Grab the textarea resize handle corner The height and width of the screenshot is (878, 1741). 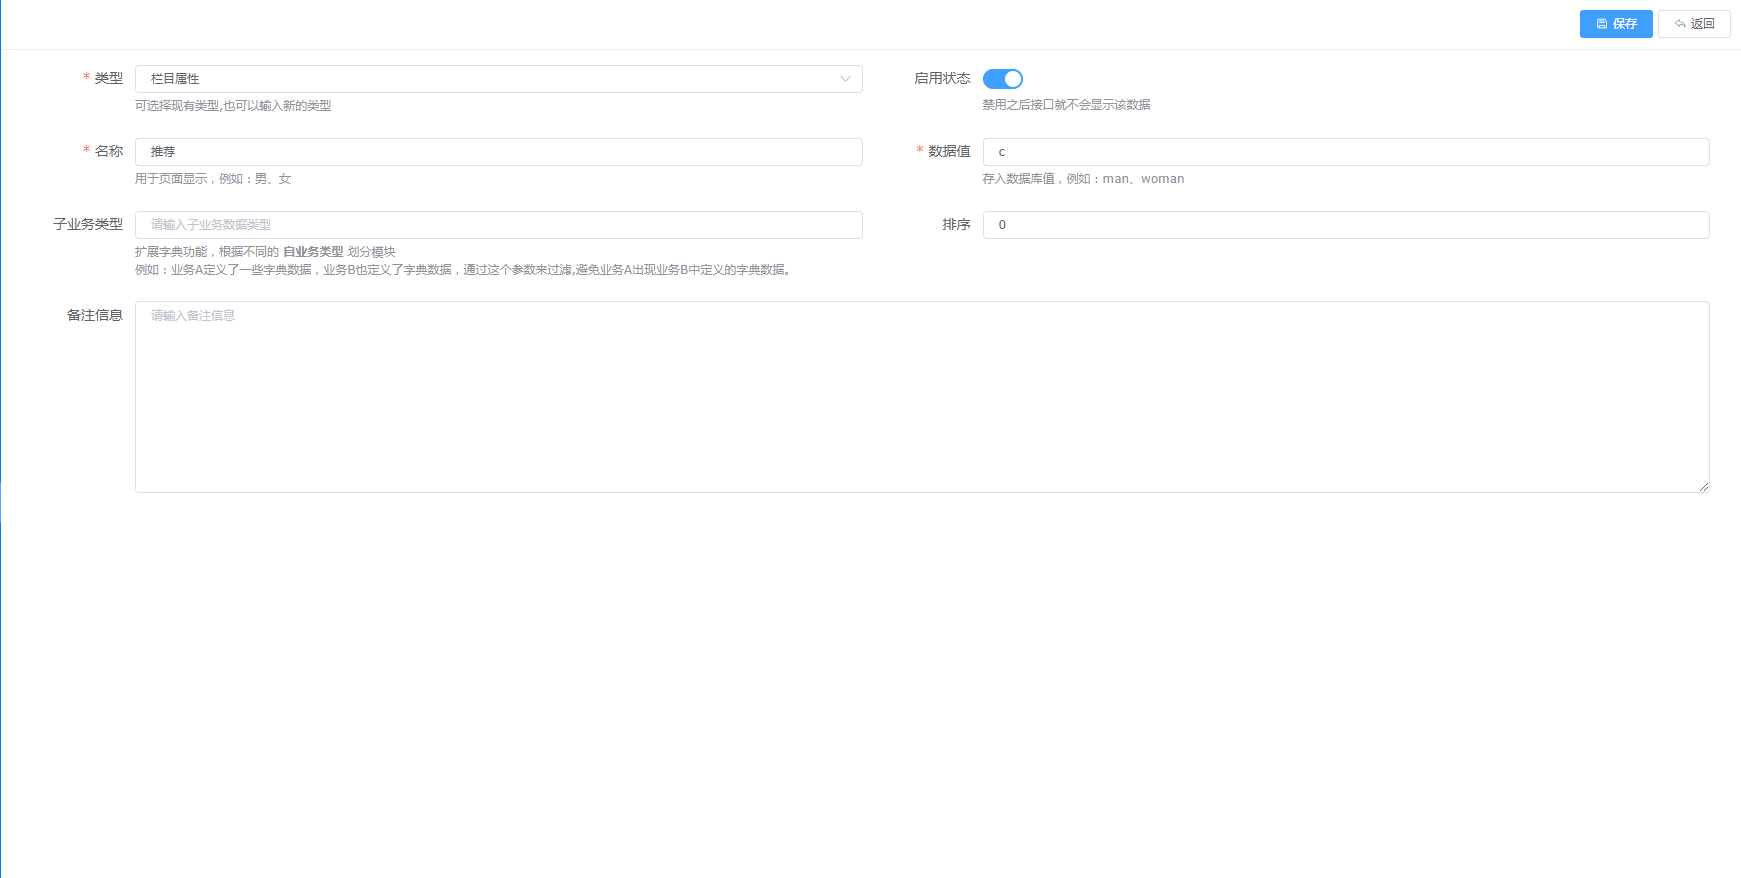[1703, 486]
